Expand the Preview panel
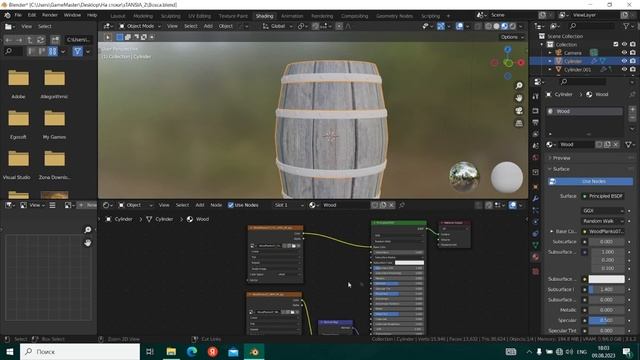Viewport: 640px width, 360px height. tap(562, 158)
